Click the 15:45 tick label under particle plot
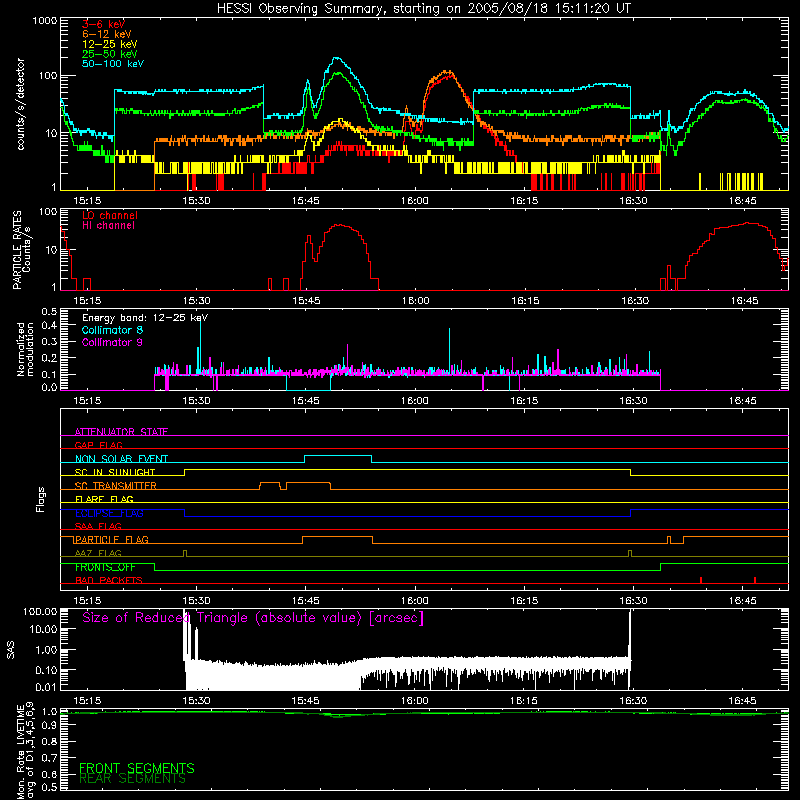 306,301
